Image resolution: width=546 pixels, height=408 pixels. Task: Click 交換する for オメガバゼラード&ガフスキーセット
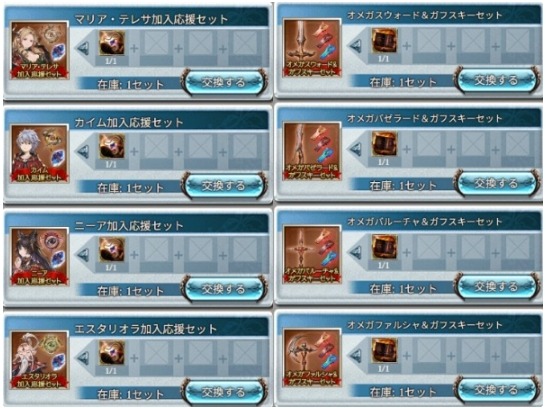tap(496, 183)
